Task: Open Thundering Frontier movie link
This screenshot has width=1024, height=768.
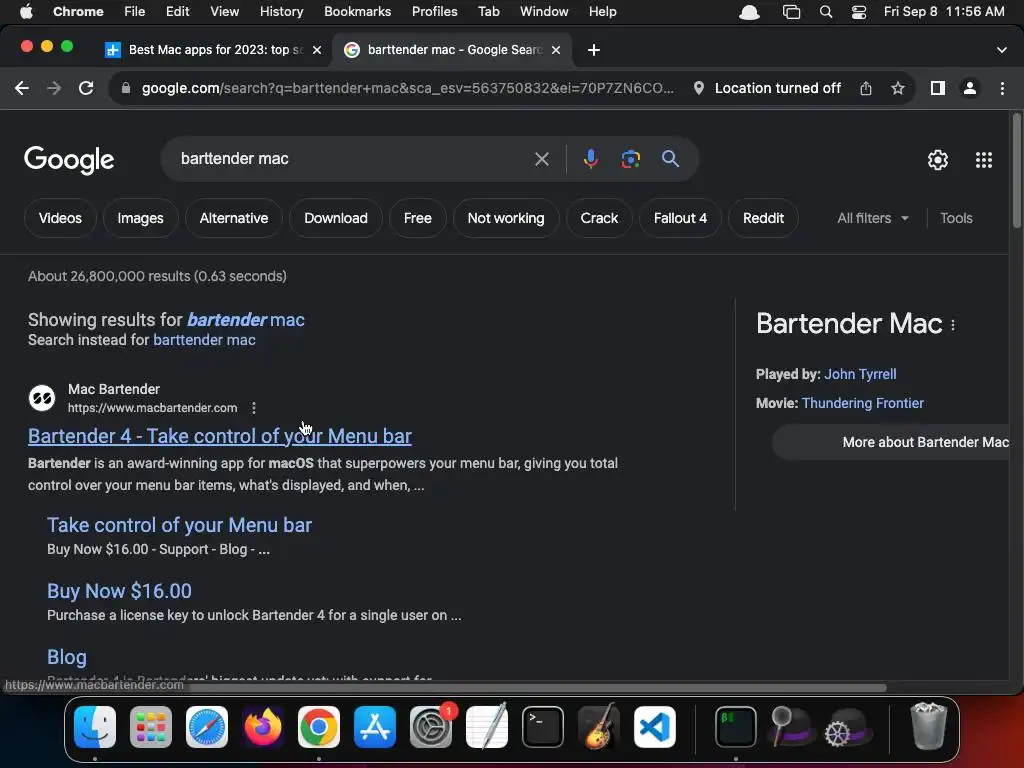Action: 863,403
